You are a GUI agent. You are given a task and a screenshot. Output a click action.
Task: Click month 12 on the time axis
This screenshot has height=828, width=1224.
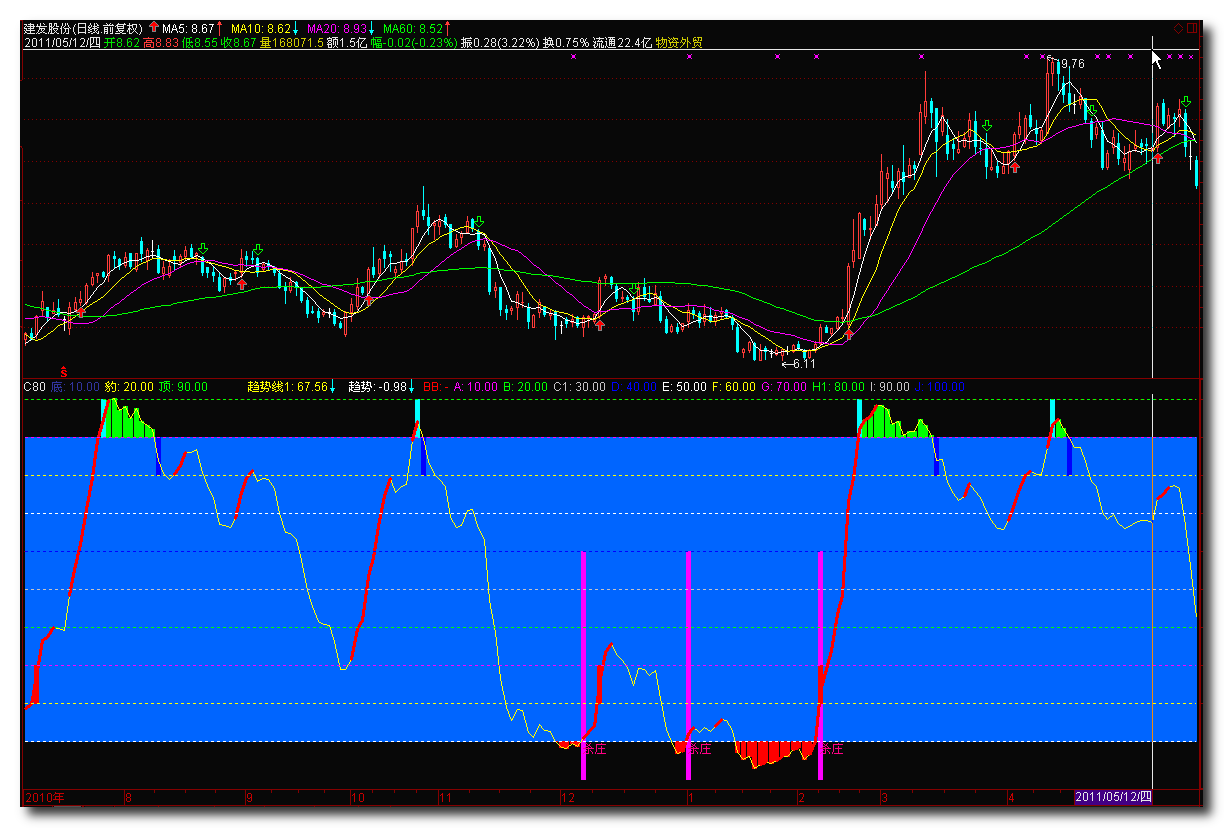(x=567, y=798)
